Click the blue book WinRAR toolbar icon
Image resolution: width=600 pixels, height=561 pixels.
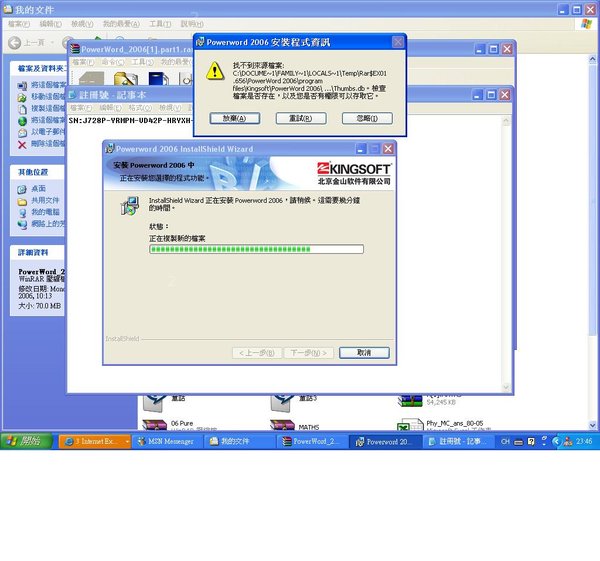(158, 78)
